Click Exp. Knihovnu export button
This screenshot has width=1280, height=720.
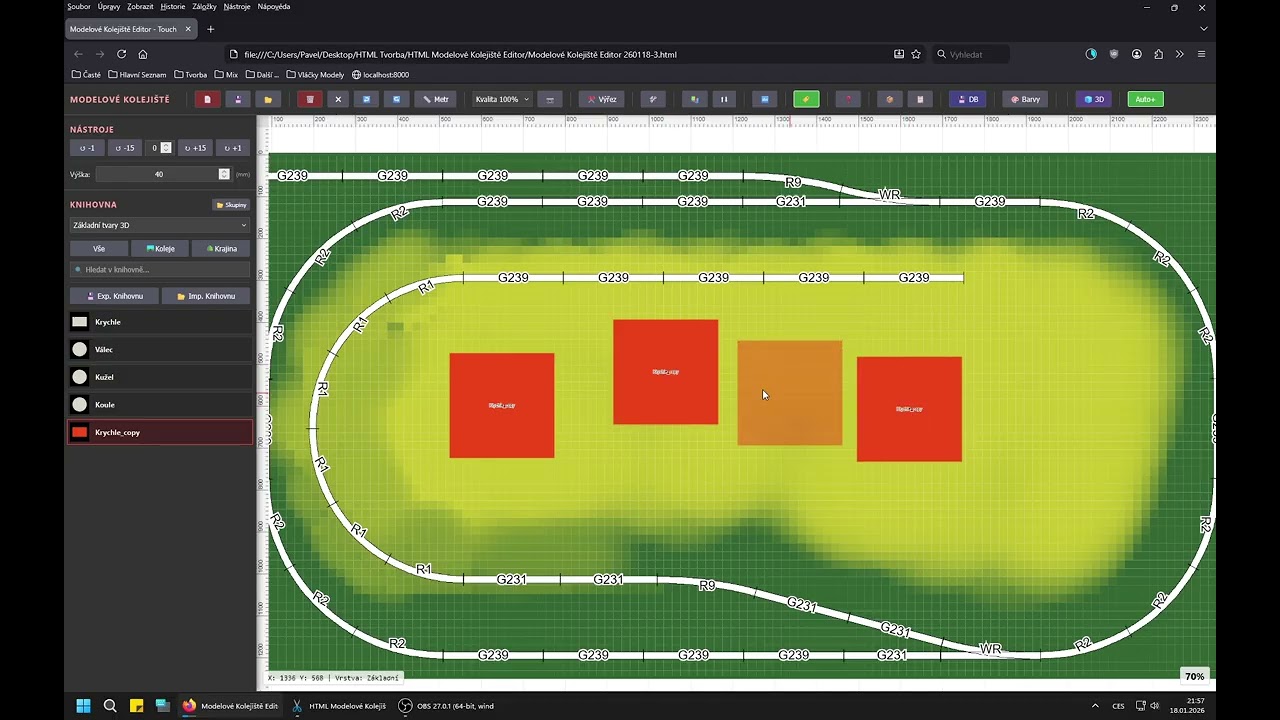tap(113, 296)
